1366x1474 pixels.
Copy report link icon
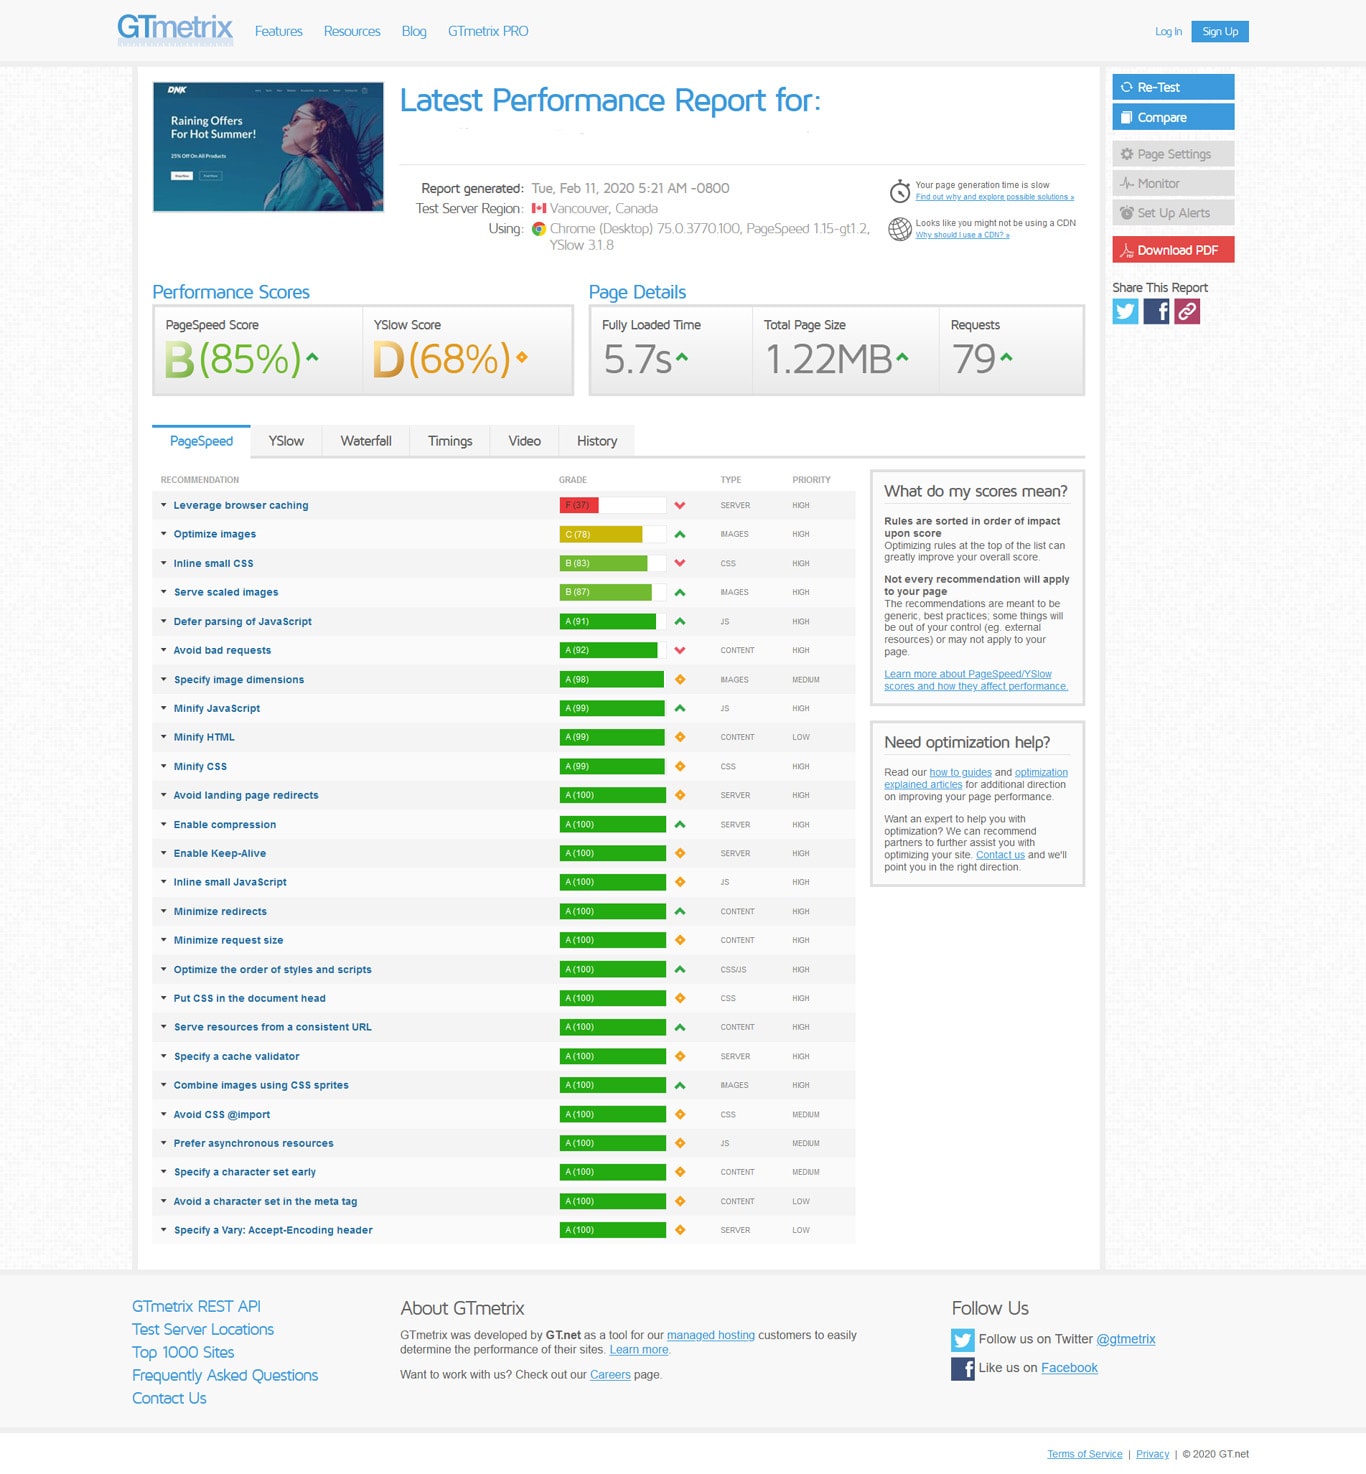(1187, 311)
